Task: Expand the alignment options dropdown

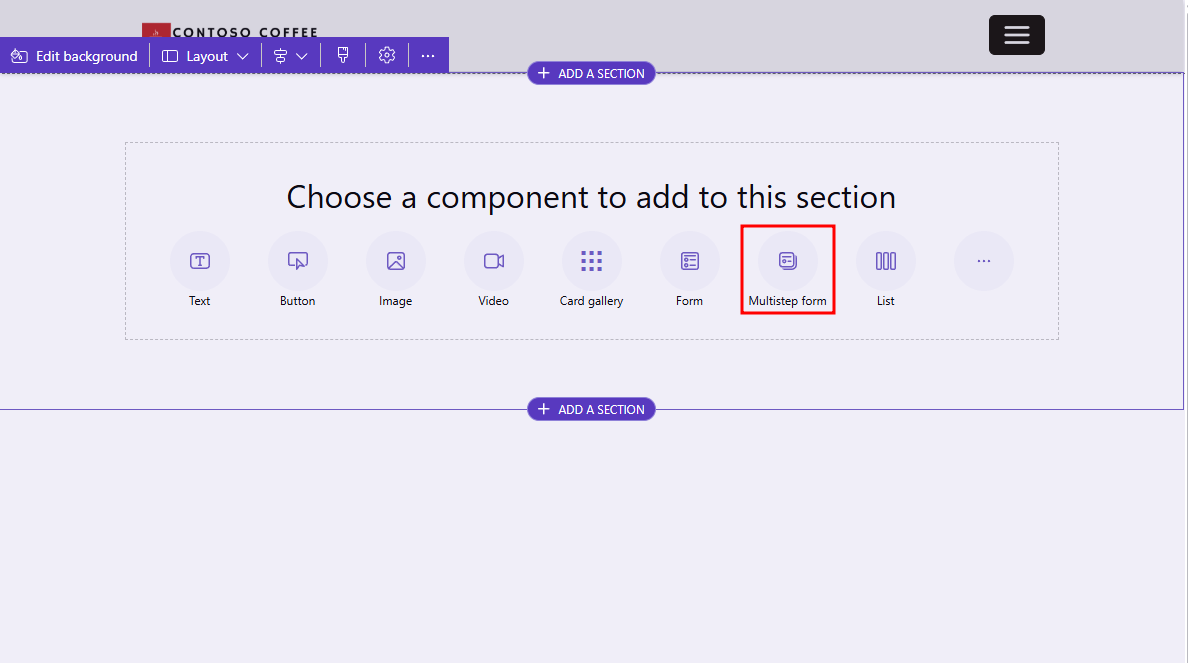Action: 290,56
